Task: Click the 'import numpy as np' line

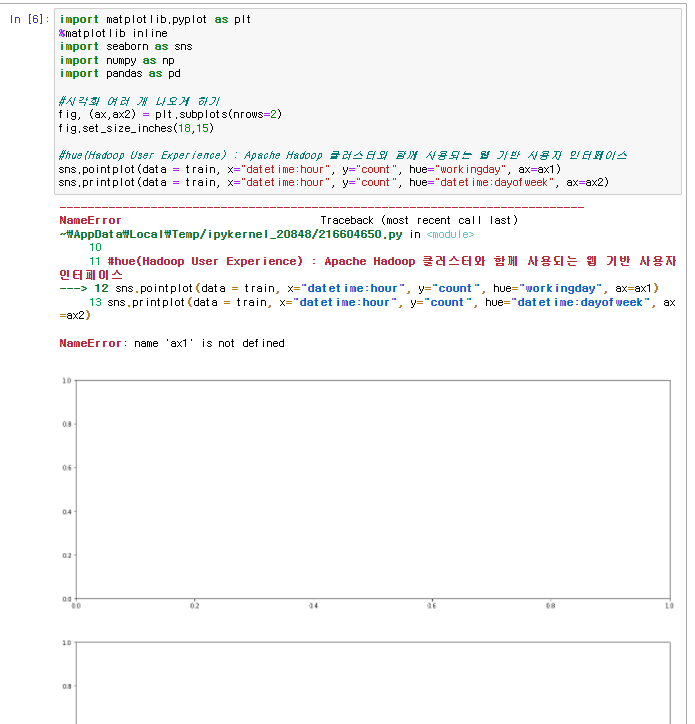Action: (x=117, y=60)
